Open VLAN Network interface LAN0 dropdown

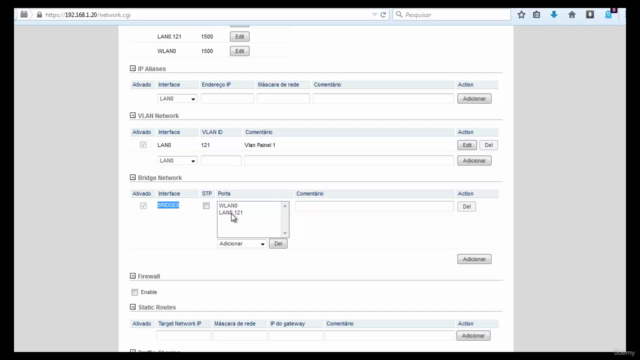(x=177, y=161)
